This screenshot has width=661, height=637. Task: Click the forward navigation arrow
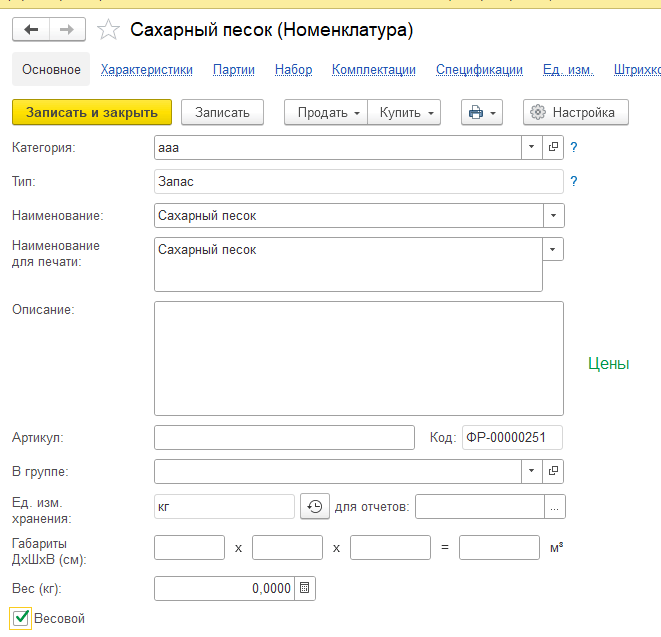tap(67, 30)
